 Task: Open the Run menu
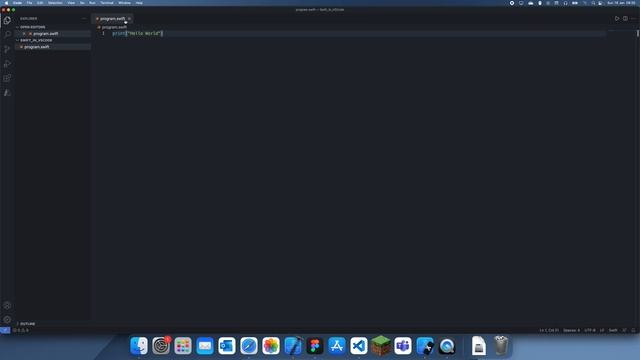92,3
